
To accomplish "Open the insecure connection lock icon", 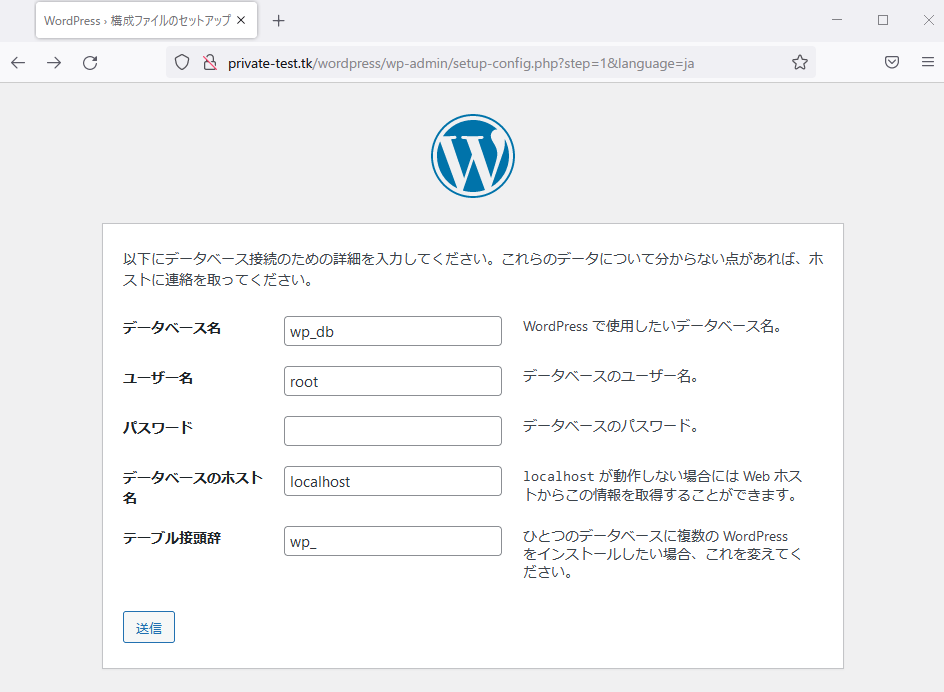I will point(210,63).
